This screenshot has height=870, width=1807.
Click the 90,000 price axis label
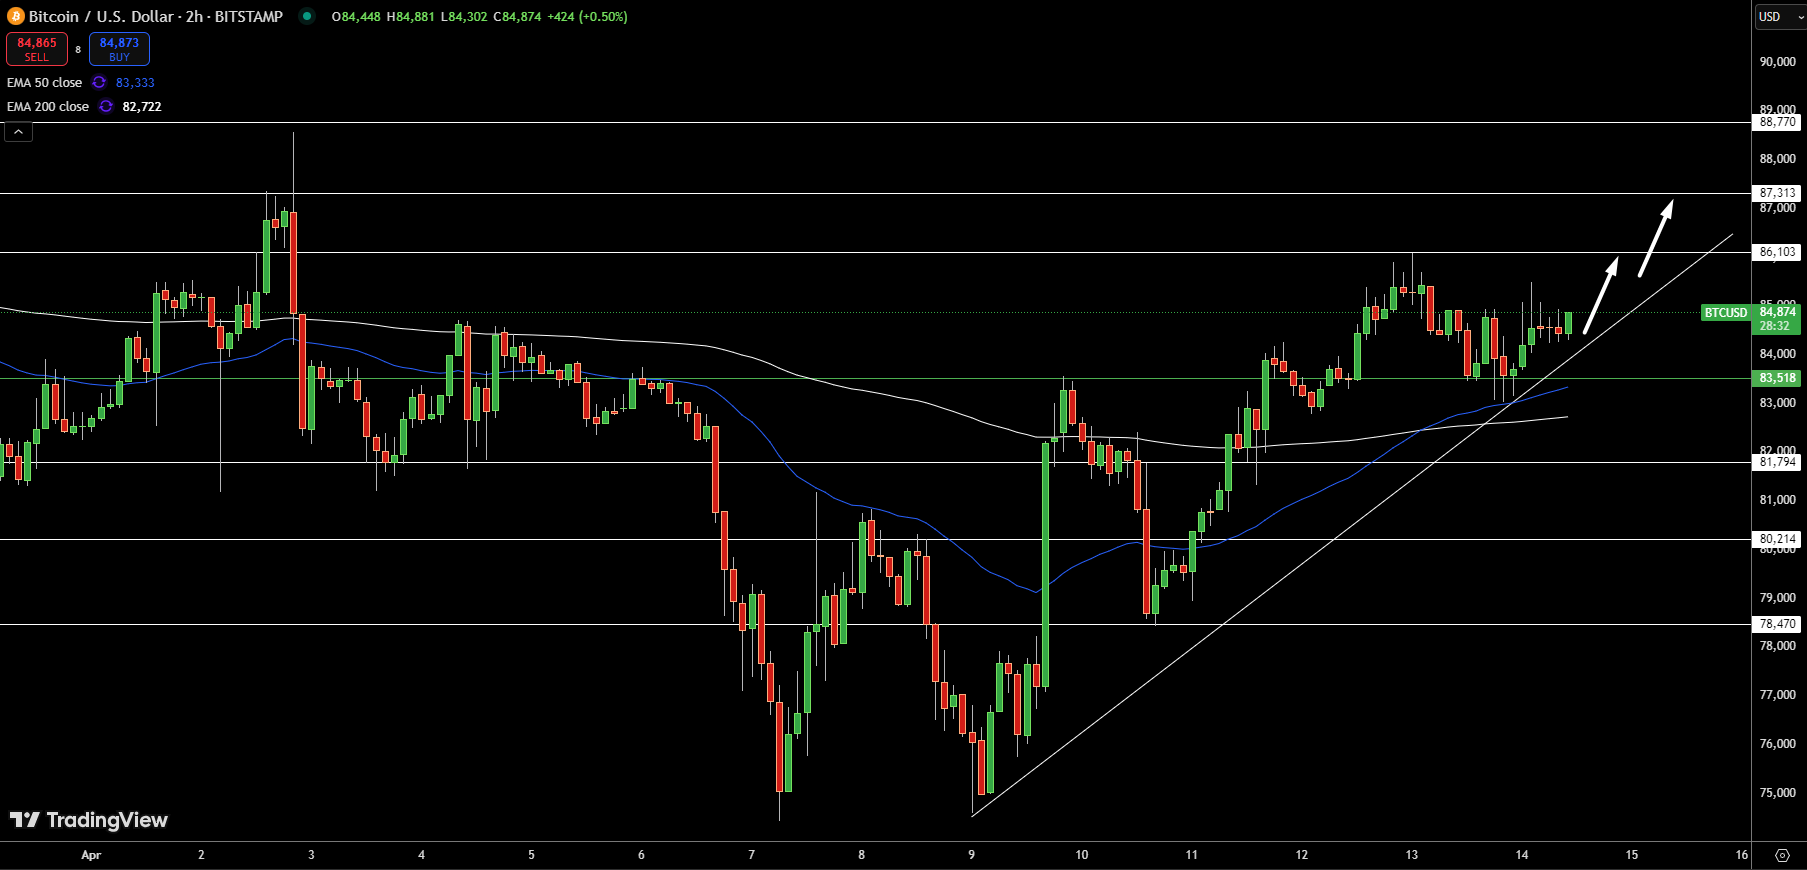click(x=1778, y=62)
